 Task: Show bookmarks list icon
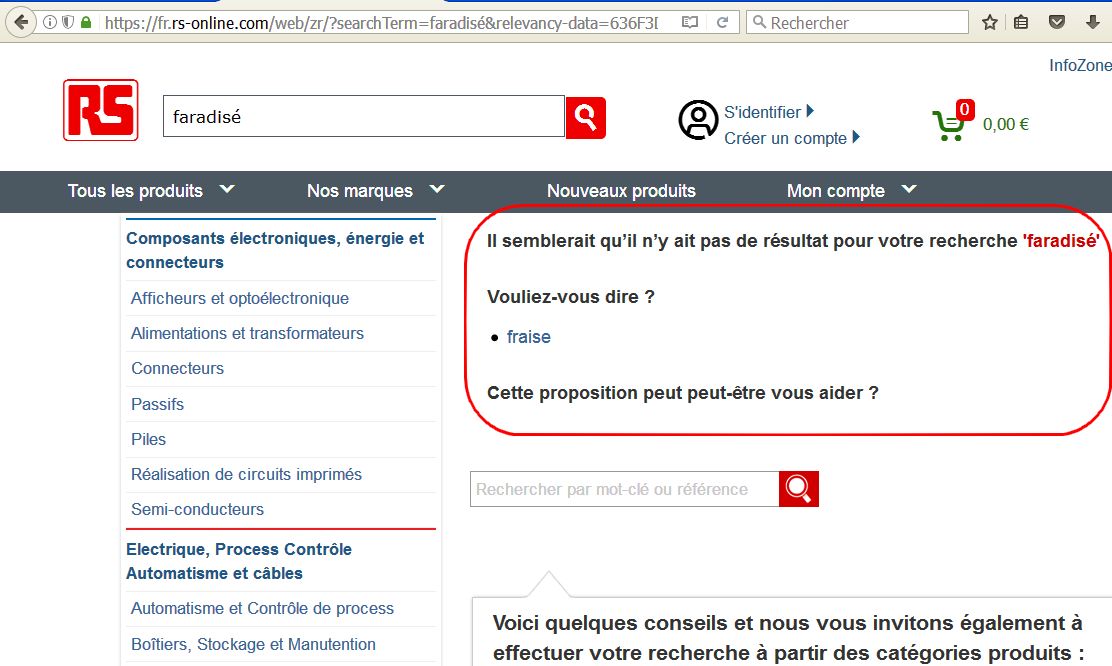(1021, 23)
